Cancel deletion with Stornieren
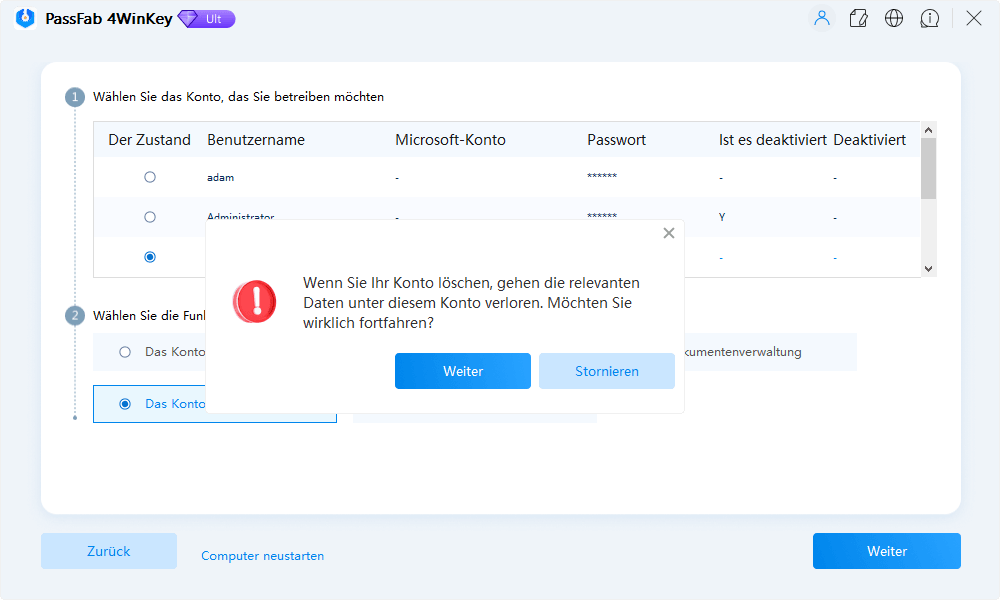The width and height of the screenshot is (1000, 600). coord(607,371)
